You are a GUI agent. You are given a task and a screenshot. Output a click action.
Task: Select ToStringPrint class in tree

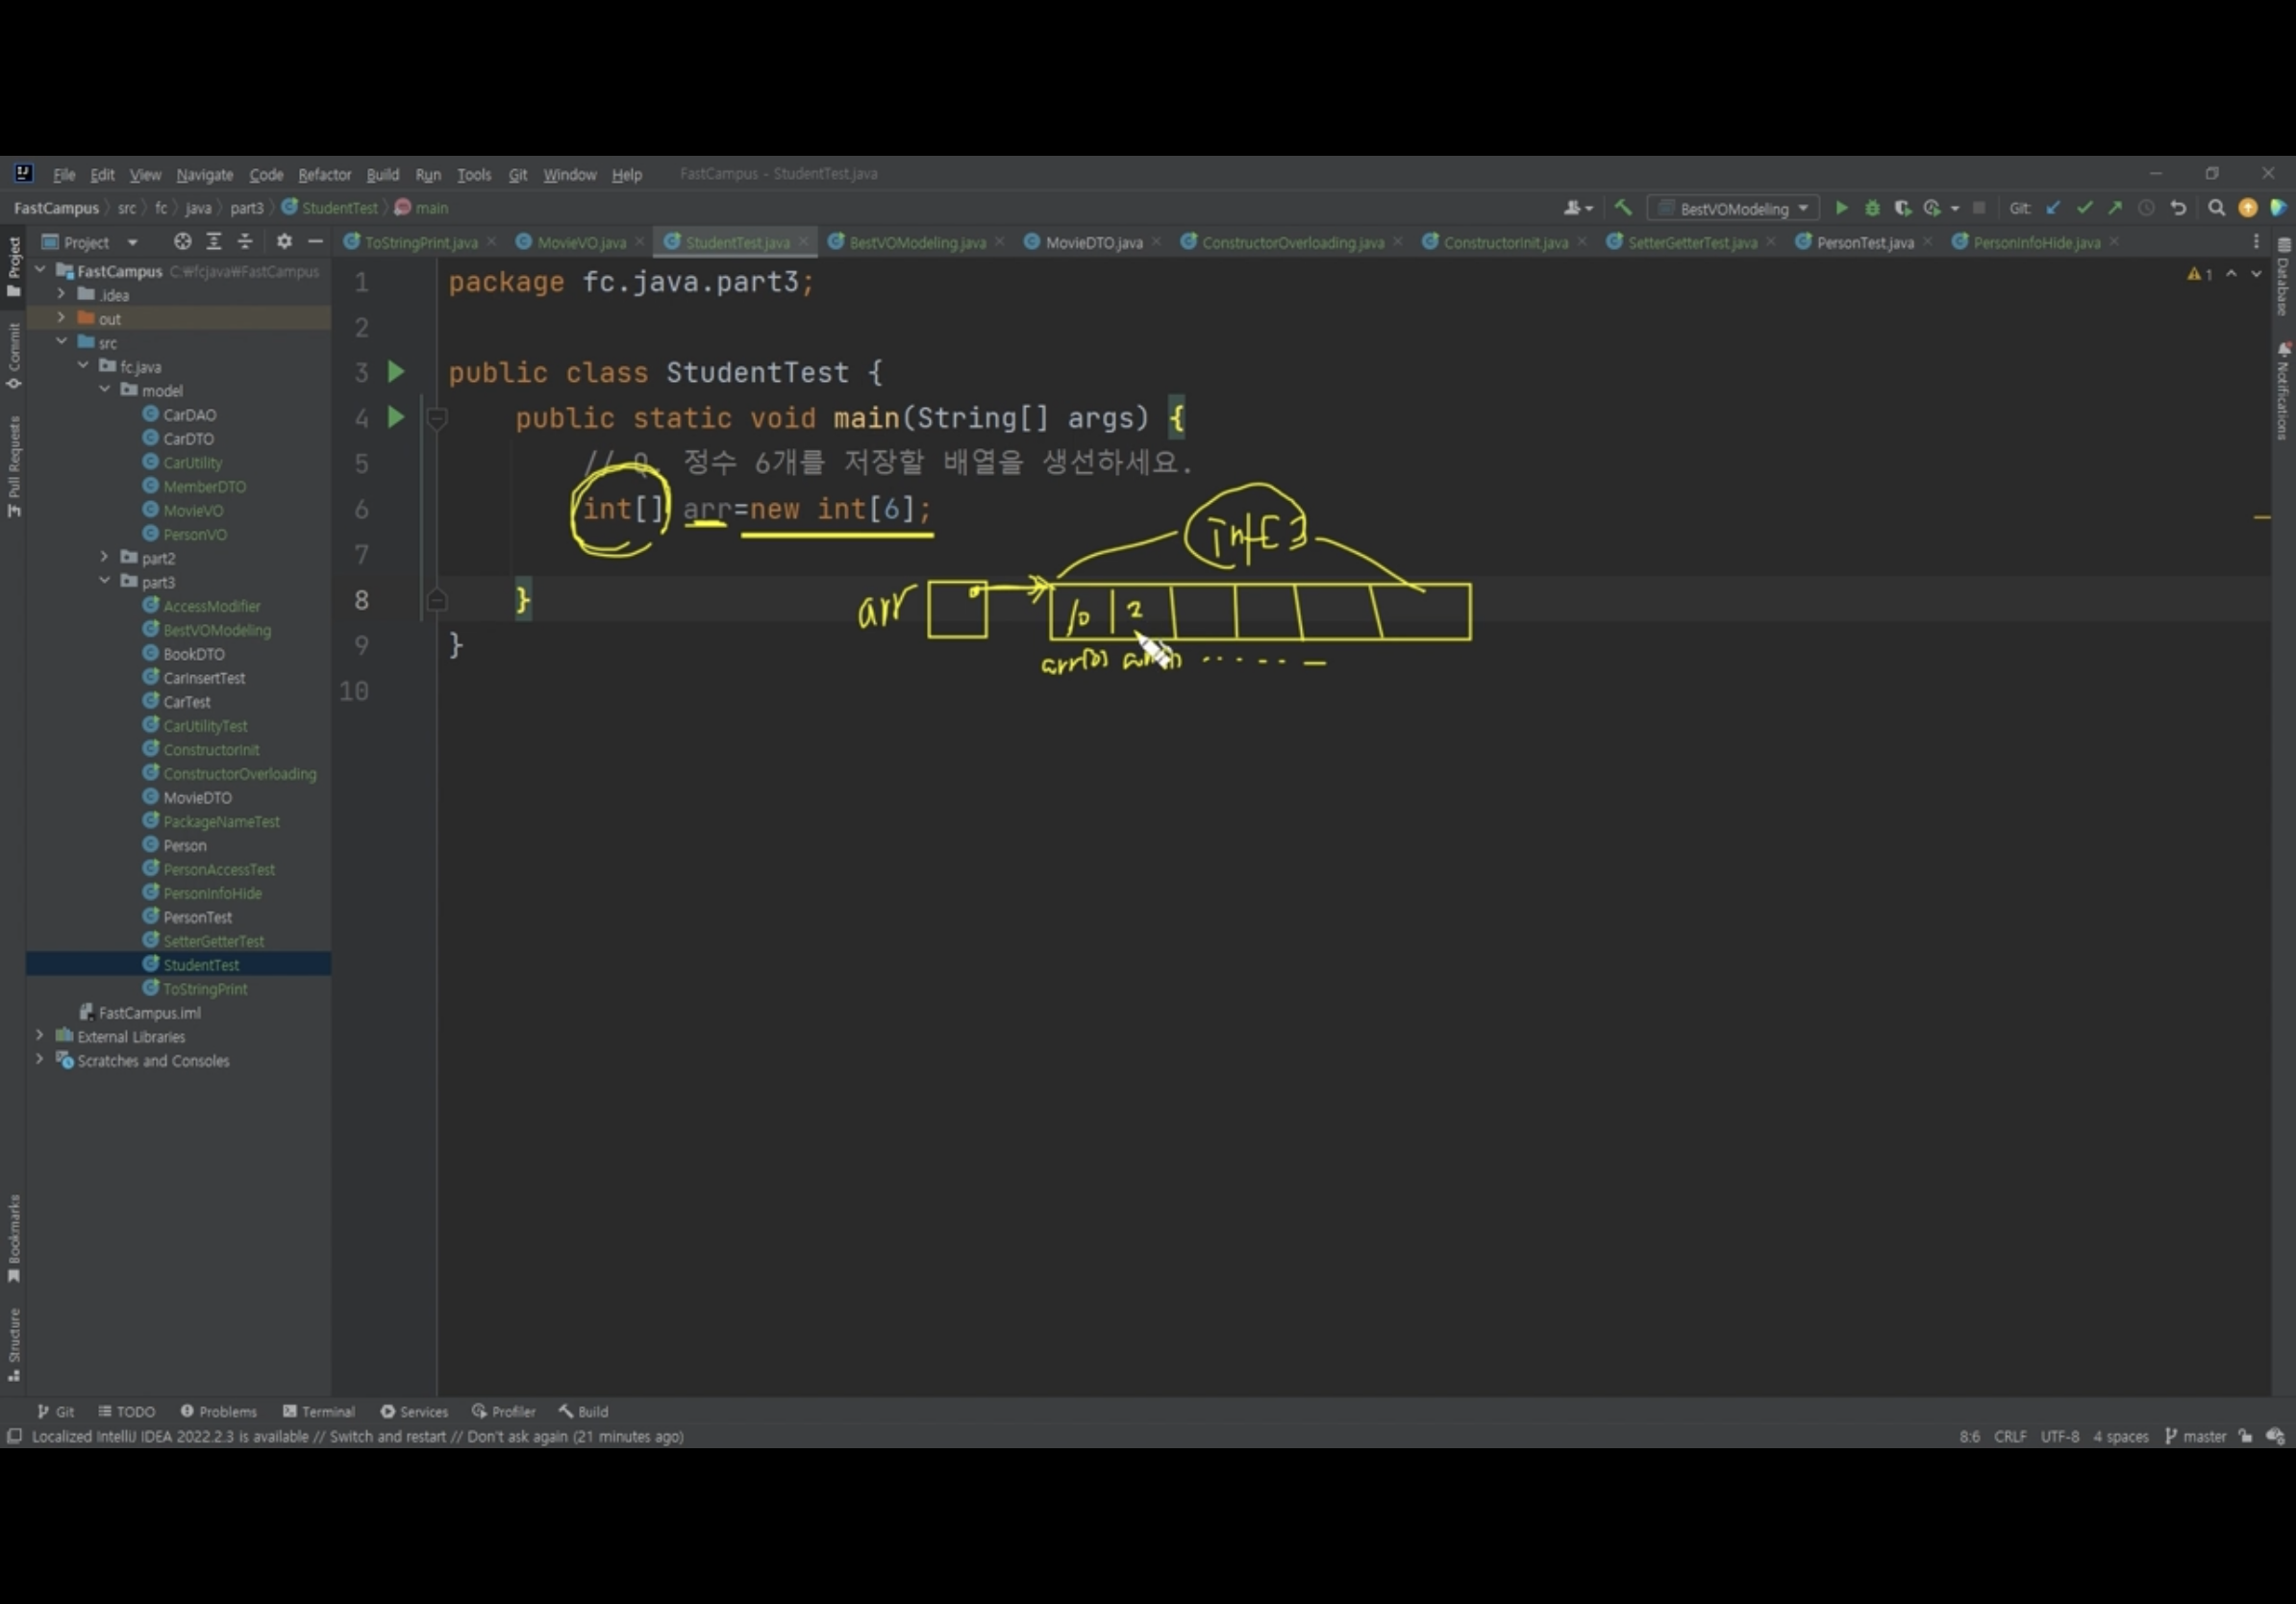[x=205, y=988]
